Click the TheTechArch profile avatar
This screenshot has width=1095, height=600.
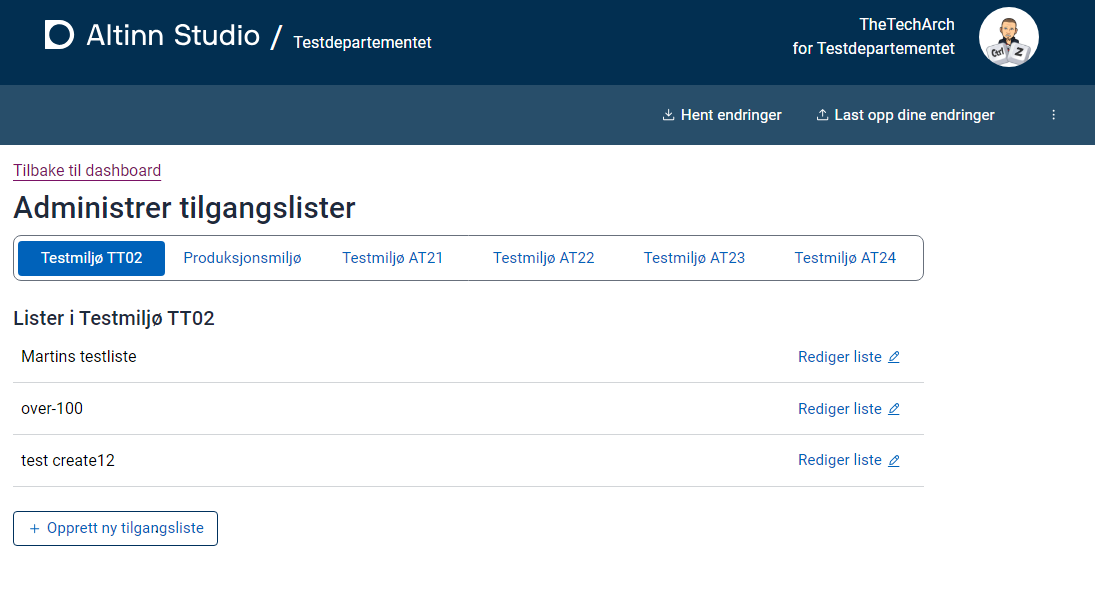coord(1008,36)
